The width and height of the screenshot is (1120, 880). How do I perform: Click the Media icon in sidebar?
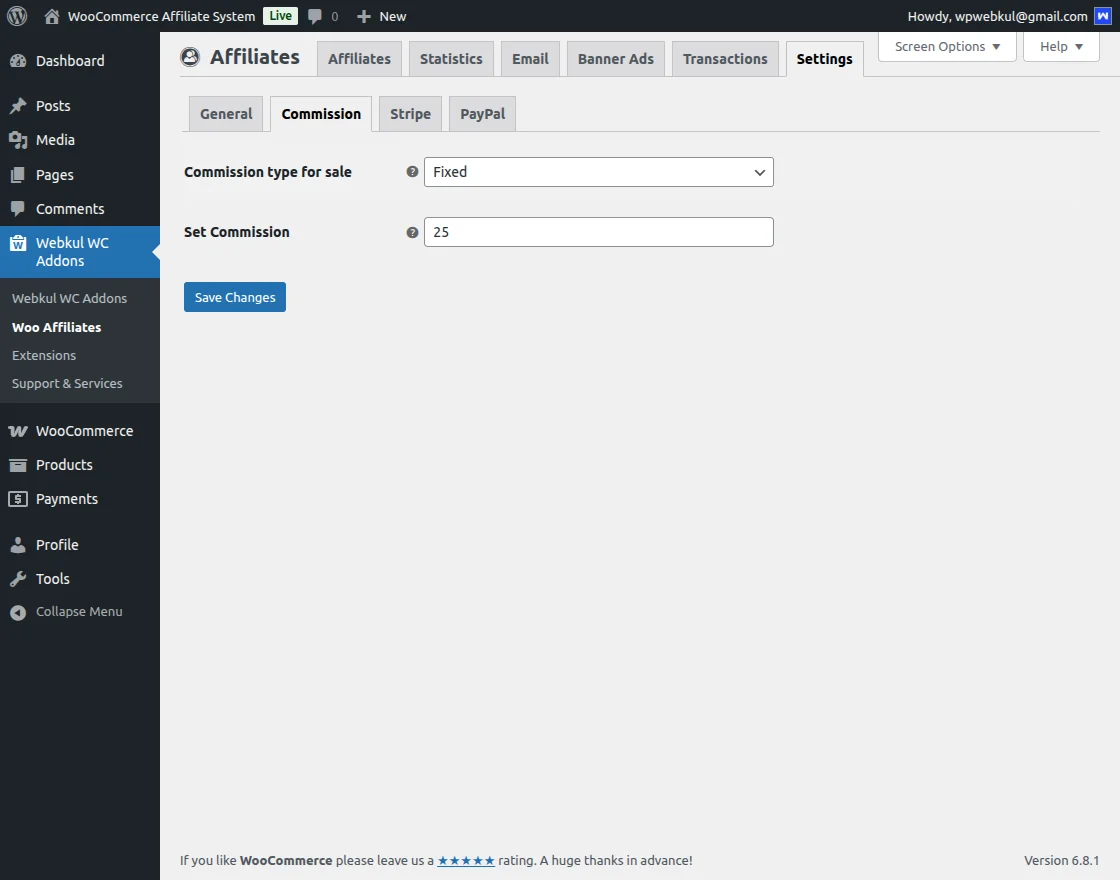pos(18,140)
